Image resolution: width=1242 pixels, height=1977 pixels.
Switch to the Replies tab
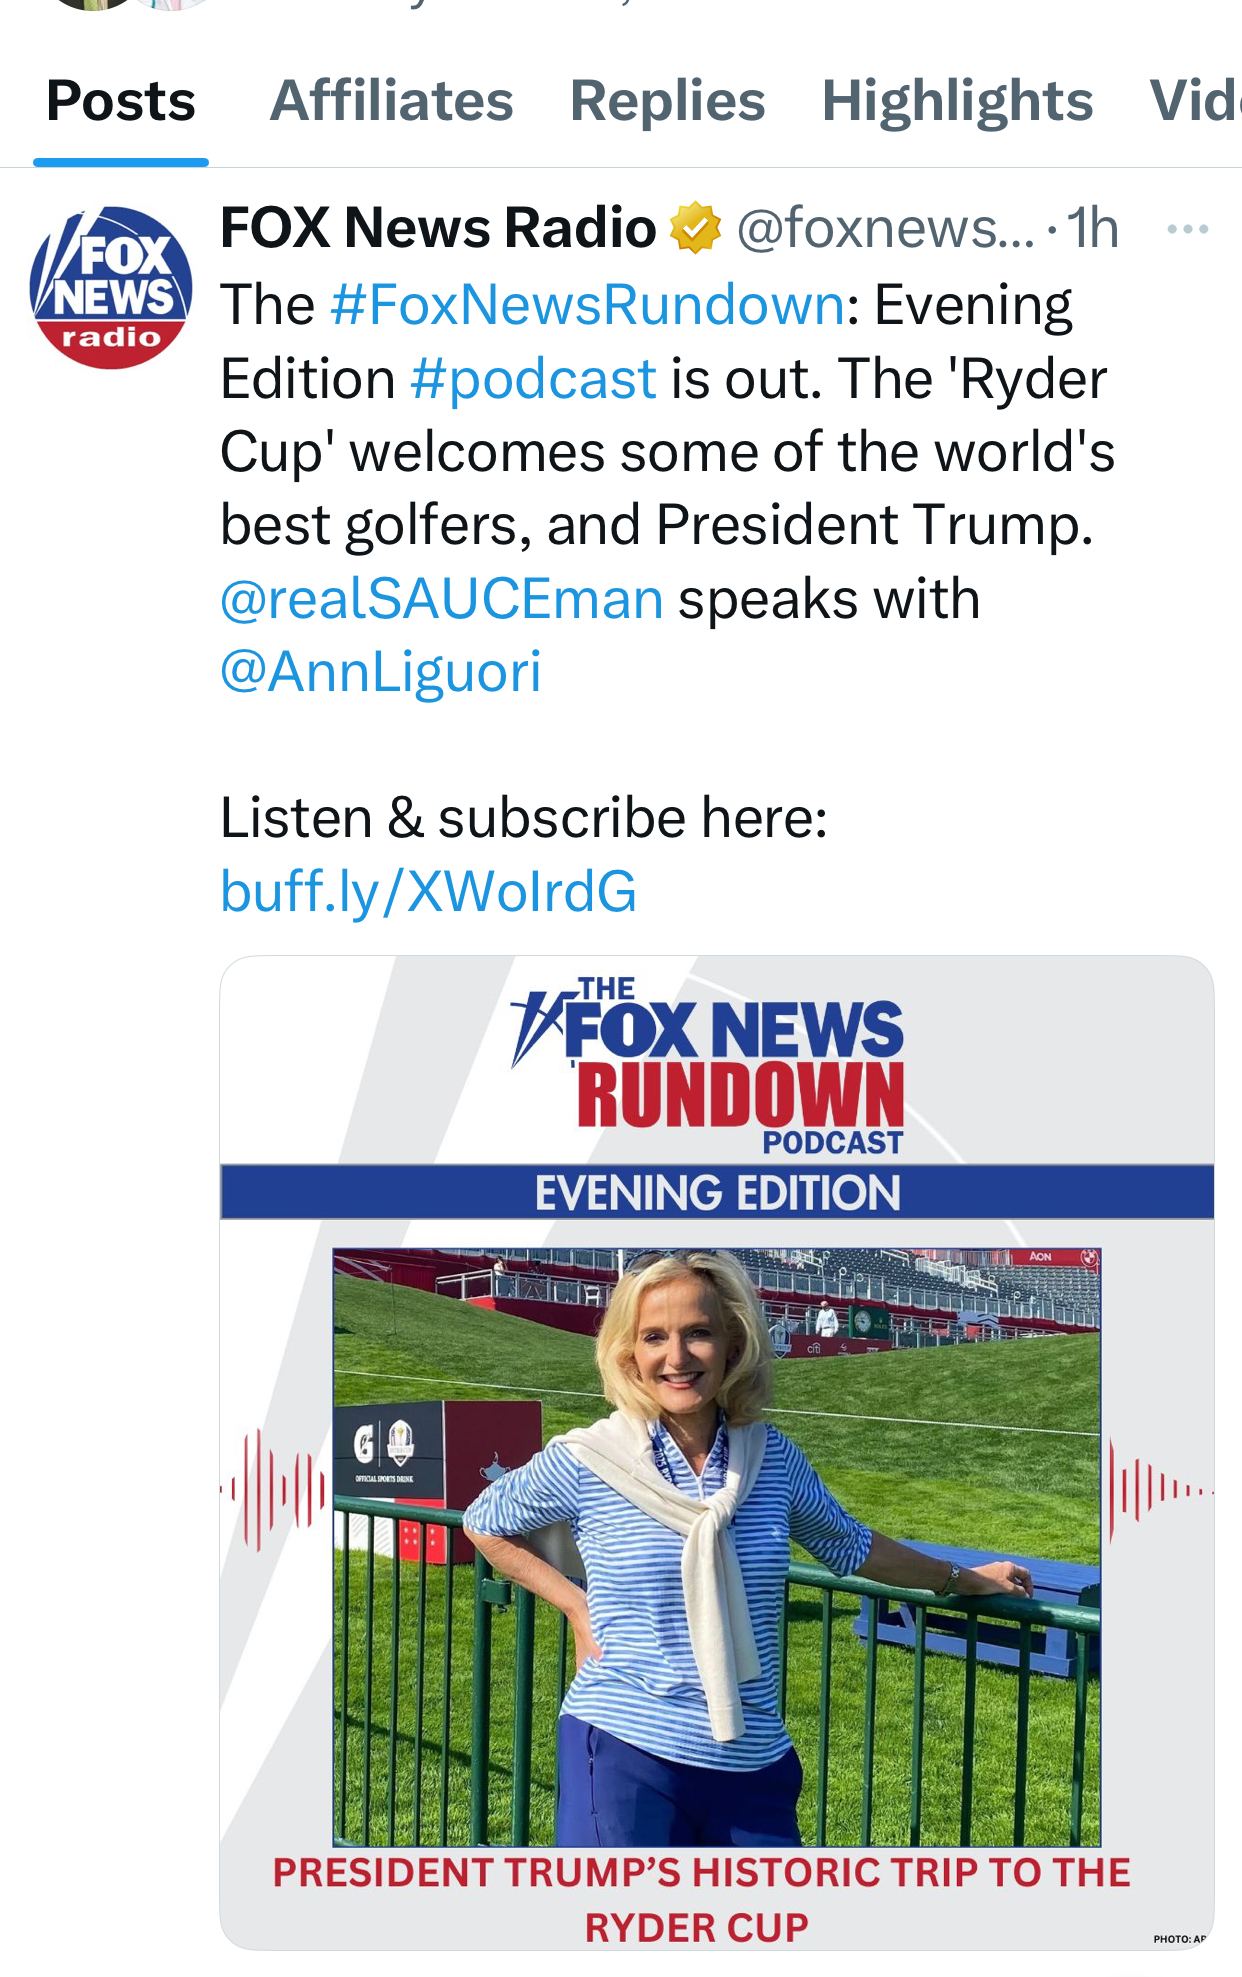pos(668,101)
